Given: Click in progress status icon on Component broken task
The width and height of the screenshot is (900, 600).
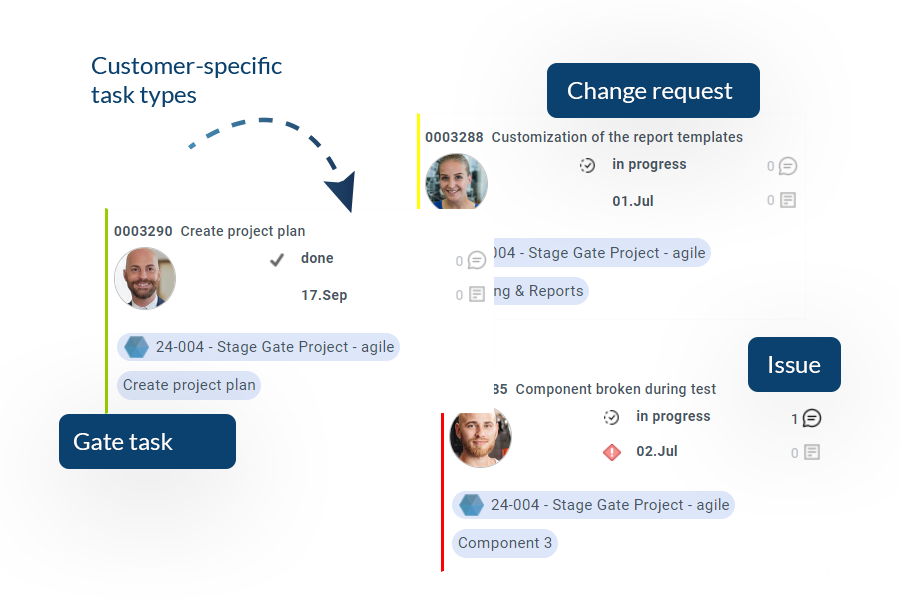Looking at the screenshot, I should tap(611, 417).
